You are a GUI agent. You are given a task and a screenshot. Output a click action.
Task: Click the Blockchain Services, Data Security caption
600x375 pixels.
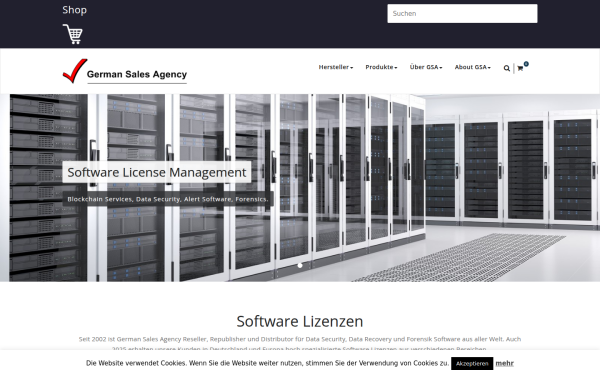pos(168,199)
